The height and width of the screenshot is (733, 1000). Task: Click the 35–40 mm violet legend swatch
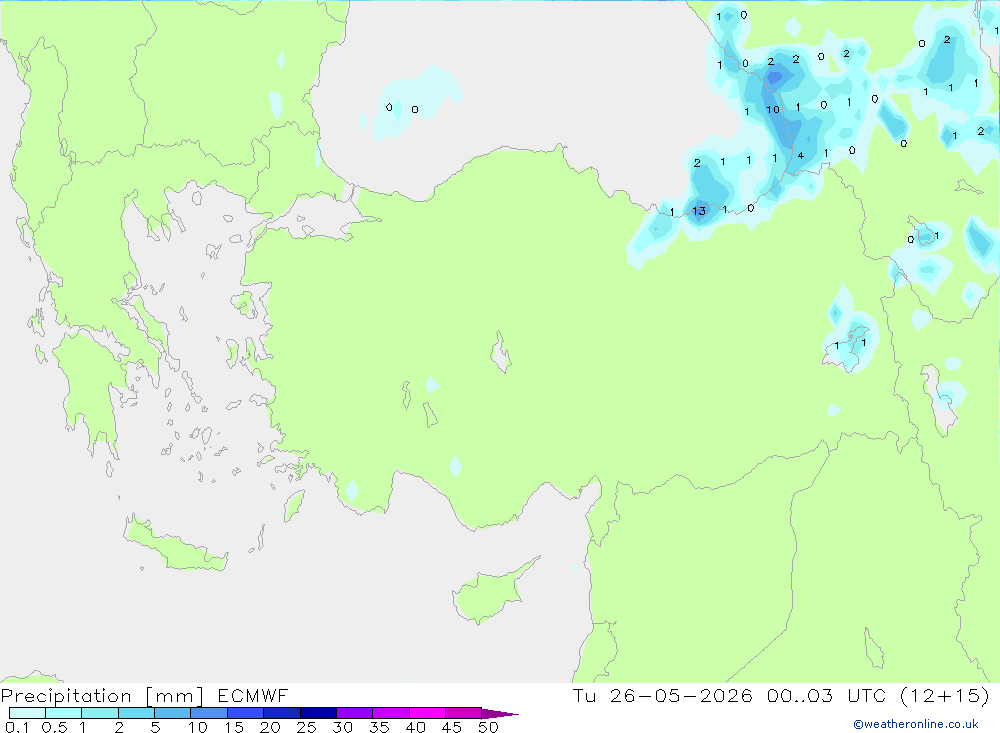click(x=391, y=713)
